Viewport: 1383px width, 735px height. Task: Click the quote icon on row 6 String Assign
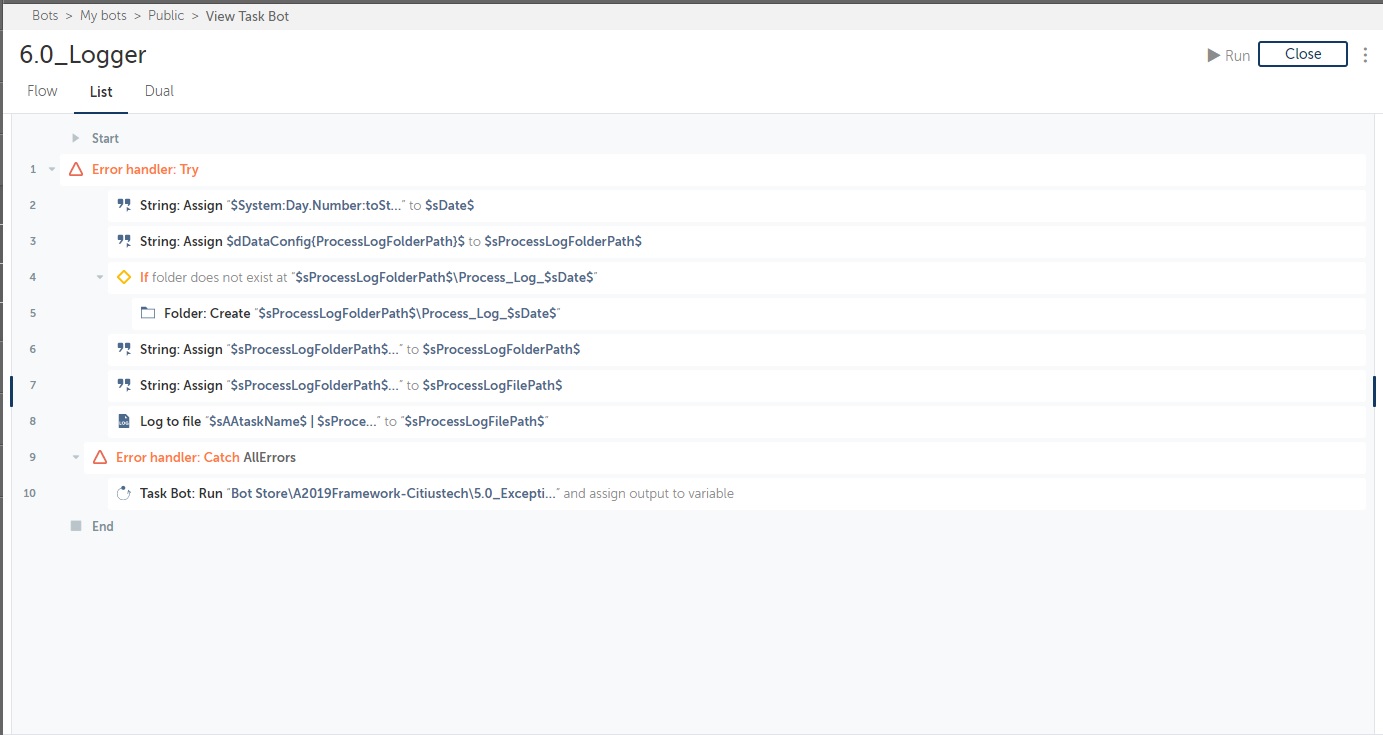point(124,349)
